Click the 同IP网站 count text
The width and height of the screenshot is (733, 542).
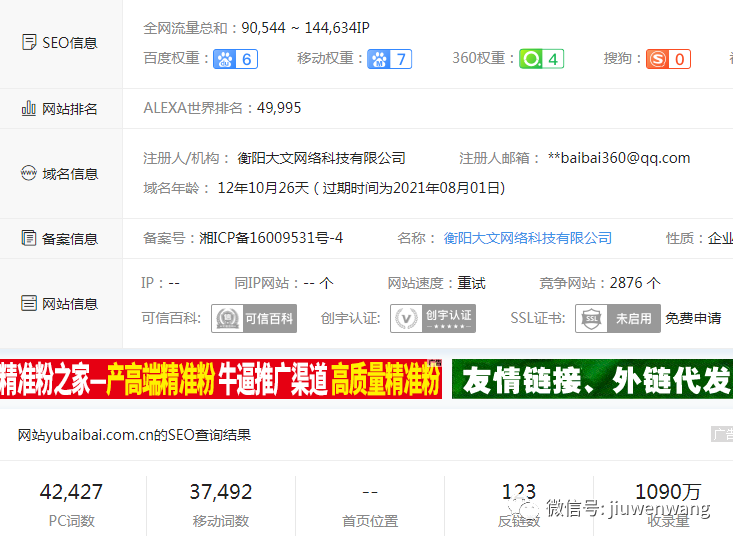318,283
